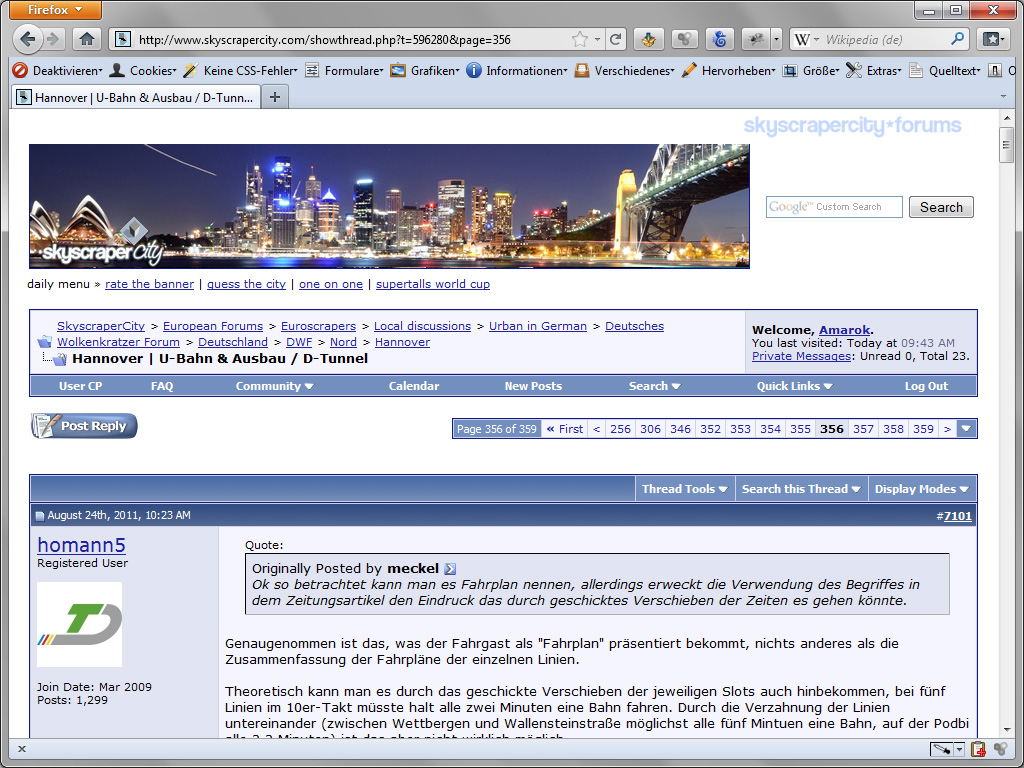Open User CP in forum navbar
1024x768 pixels.
point(80,386)
